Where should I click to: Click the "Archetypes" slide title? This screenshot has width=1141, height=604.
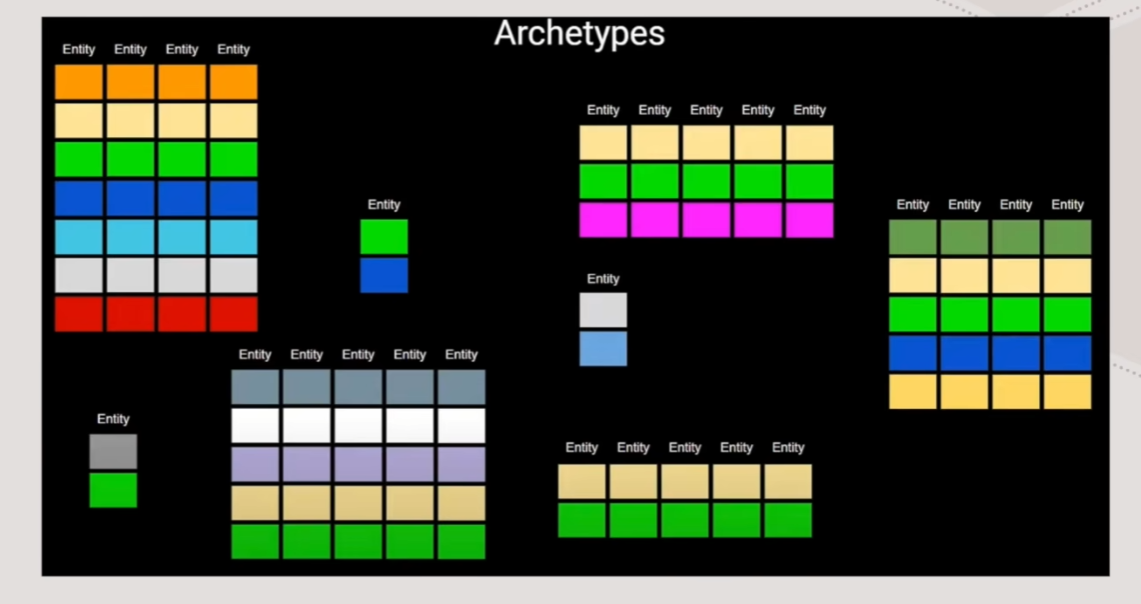pyautogui.click(x=579, y=33)
